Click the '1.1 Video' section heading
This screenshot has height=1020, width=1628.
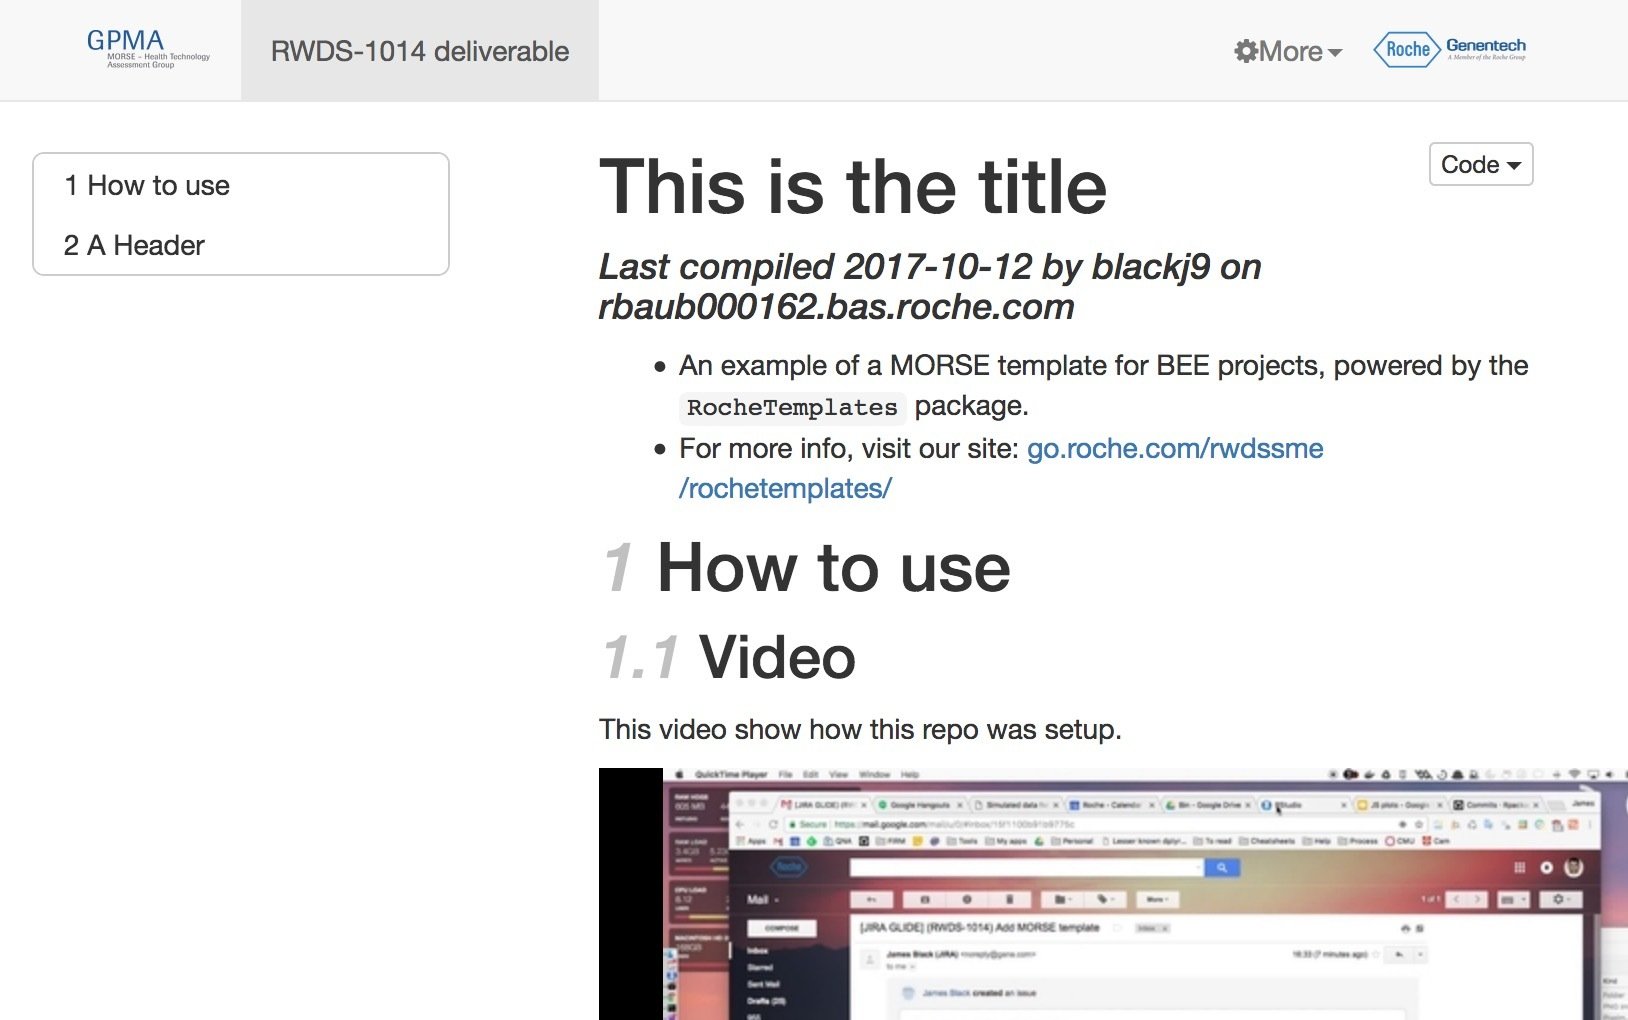(x=729, y=658)
